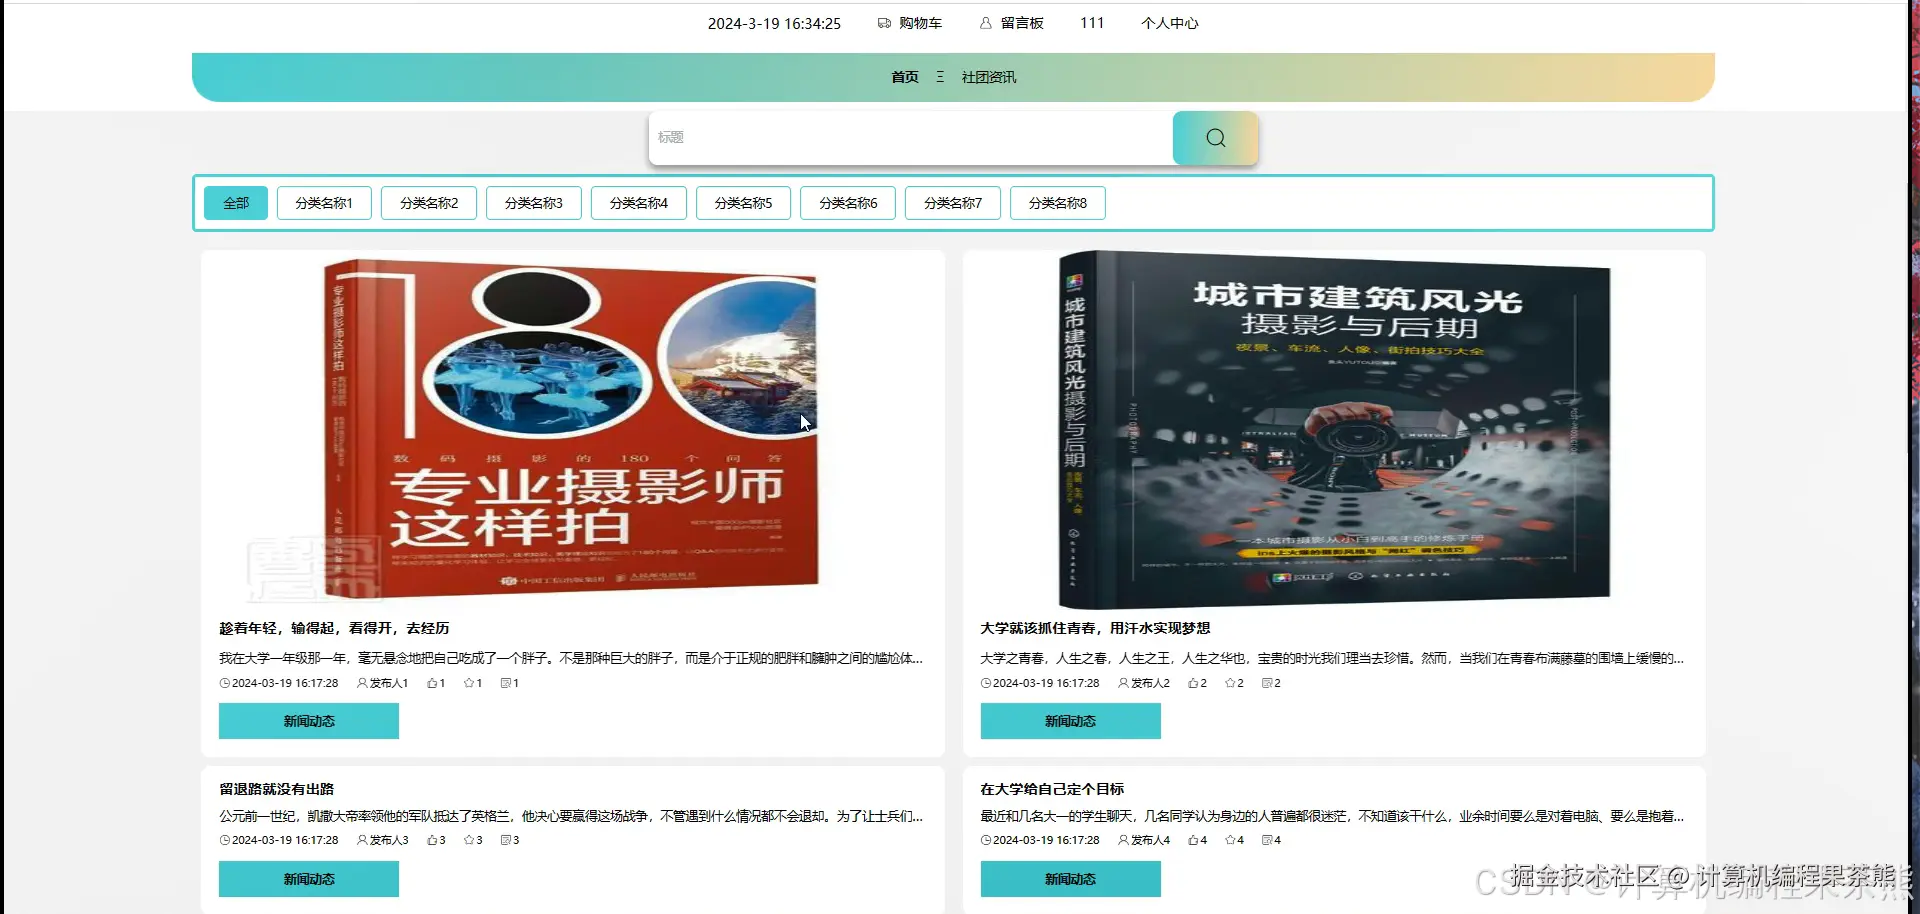Select the 全部 category filter
1920x914 pixels.
[x=235, y=202]
